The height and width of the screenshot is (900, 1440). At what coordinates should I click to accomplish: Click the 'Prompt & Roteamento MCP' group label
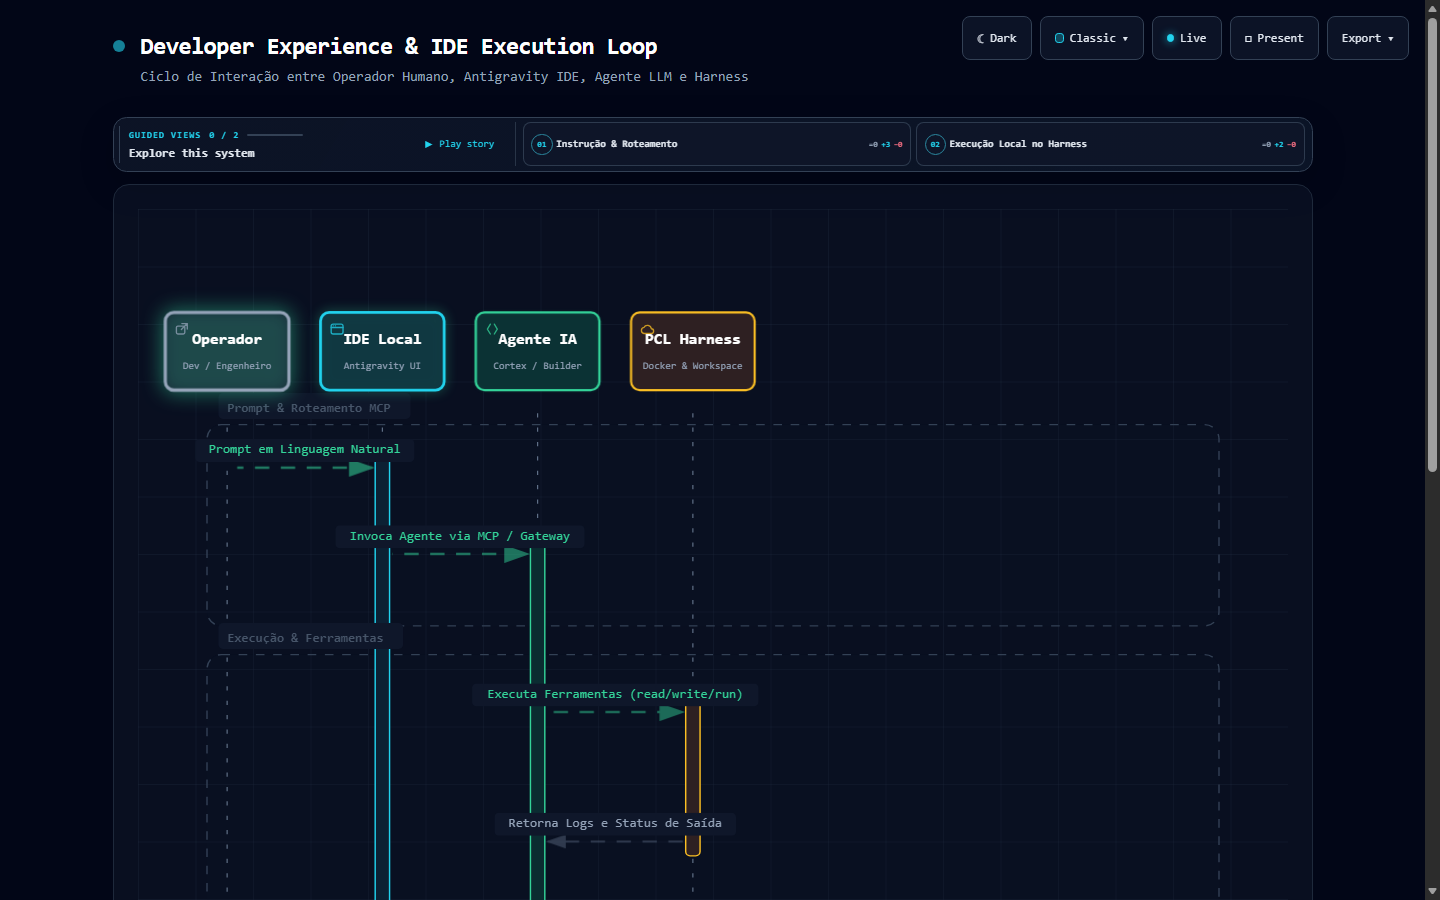(309, 408)
